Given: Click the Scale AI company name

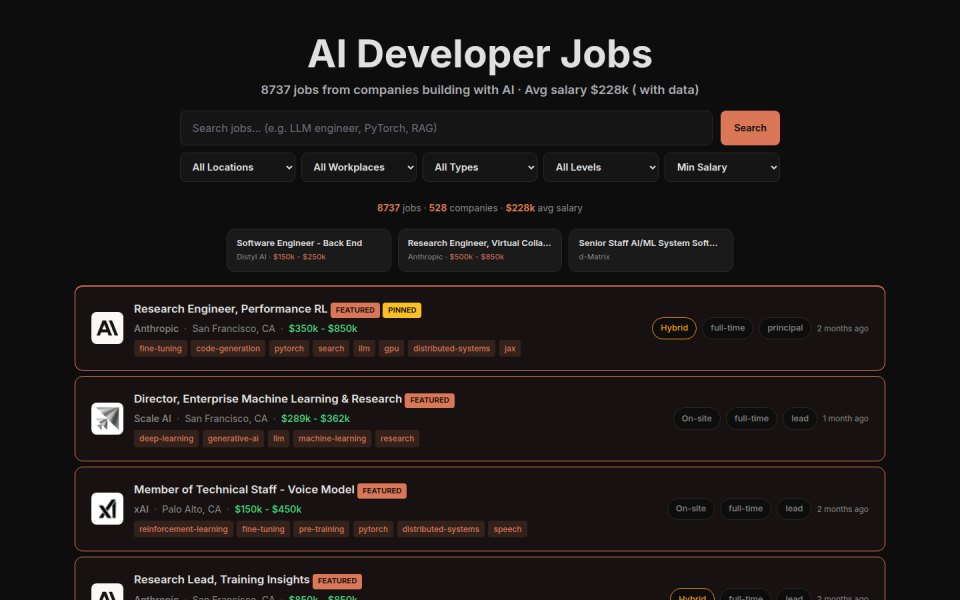Looking at the screenshot, I should coord(152,419).
